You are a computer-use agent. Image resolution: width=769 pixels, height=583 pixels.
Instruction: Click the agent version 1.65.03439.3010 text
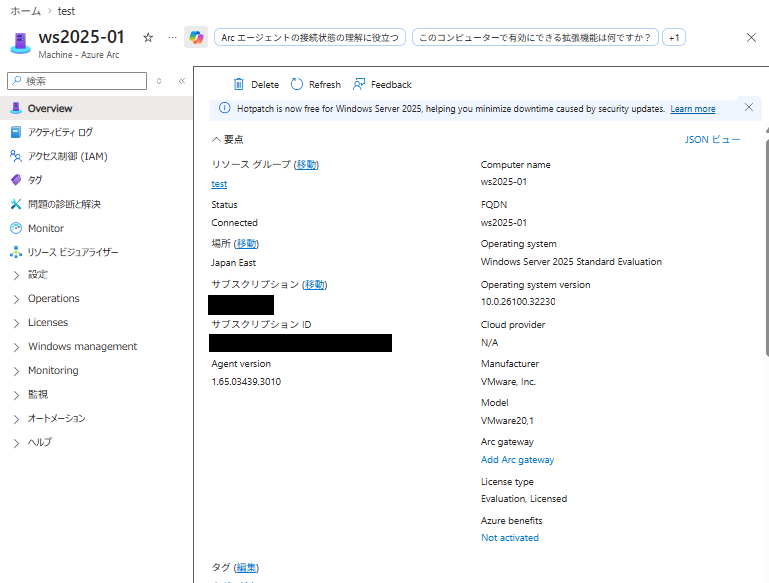click(246, 381)
